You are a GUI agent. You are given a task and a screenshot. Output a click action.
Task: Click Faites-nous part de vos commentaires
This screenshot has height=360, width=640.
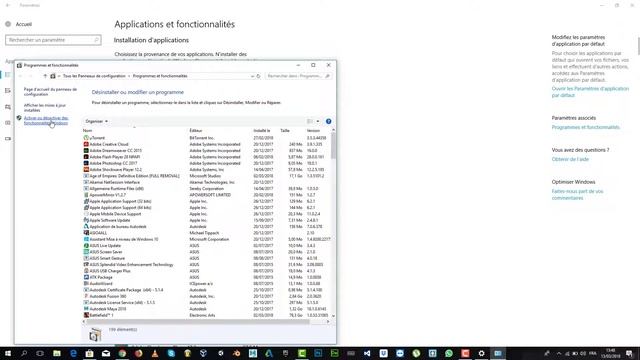coord(577,195)
